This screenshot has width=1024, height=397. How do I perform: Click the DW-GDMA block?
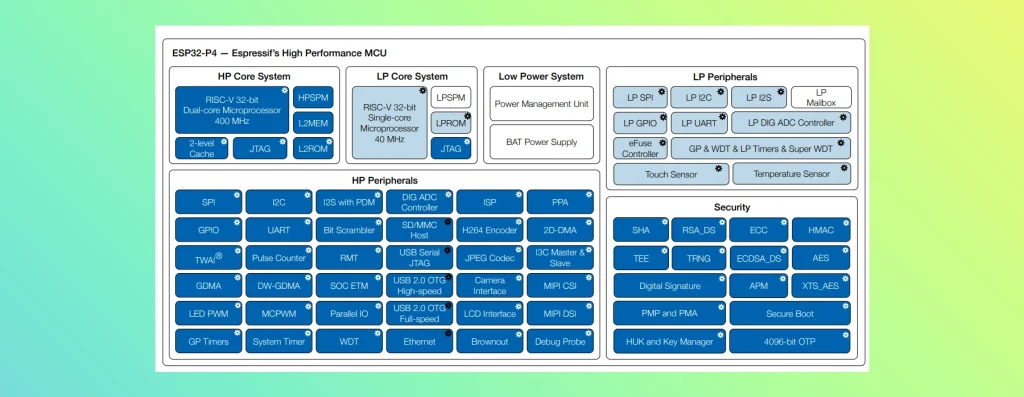[x=279, y=285]
